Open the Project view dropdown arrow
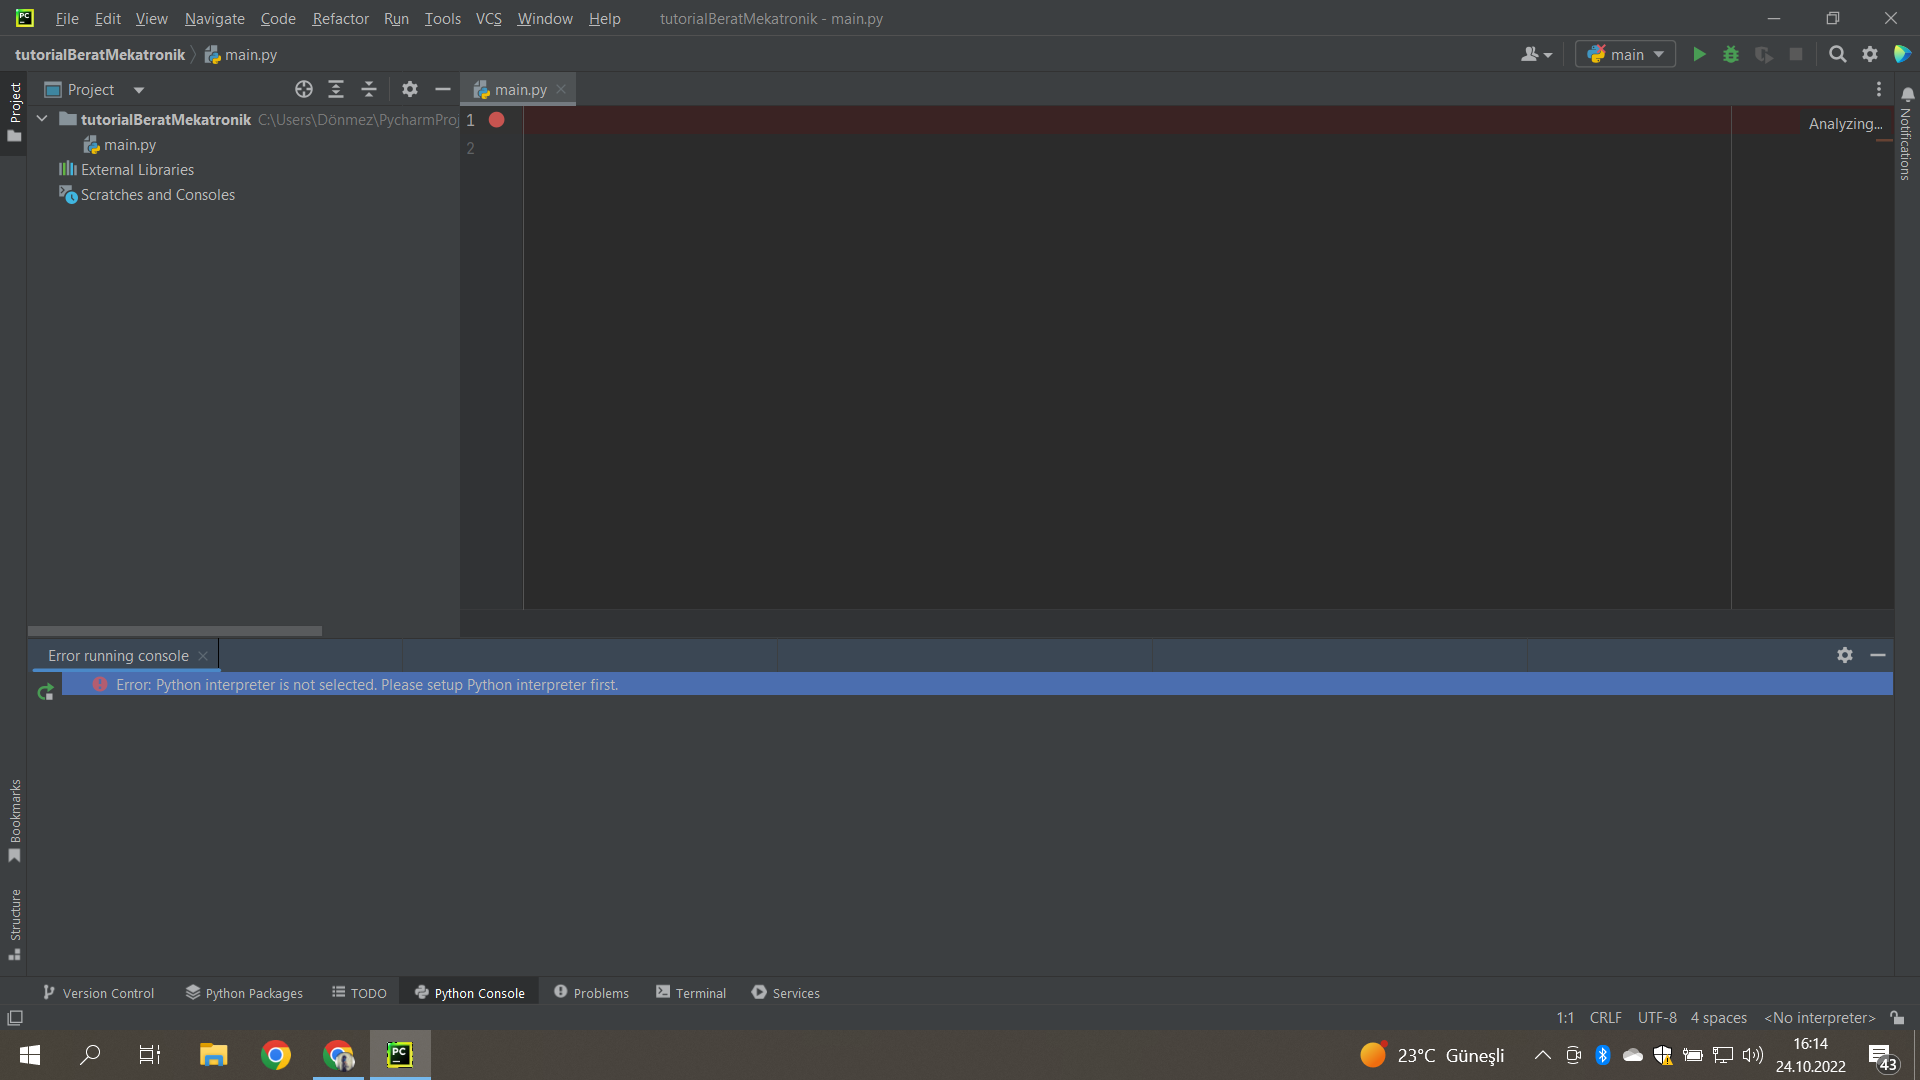Viewport: 1920px width, 1080px height. click(139, 90)
